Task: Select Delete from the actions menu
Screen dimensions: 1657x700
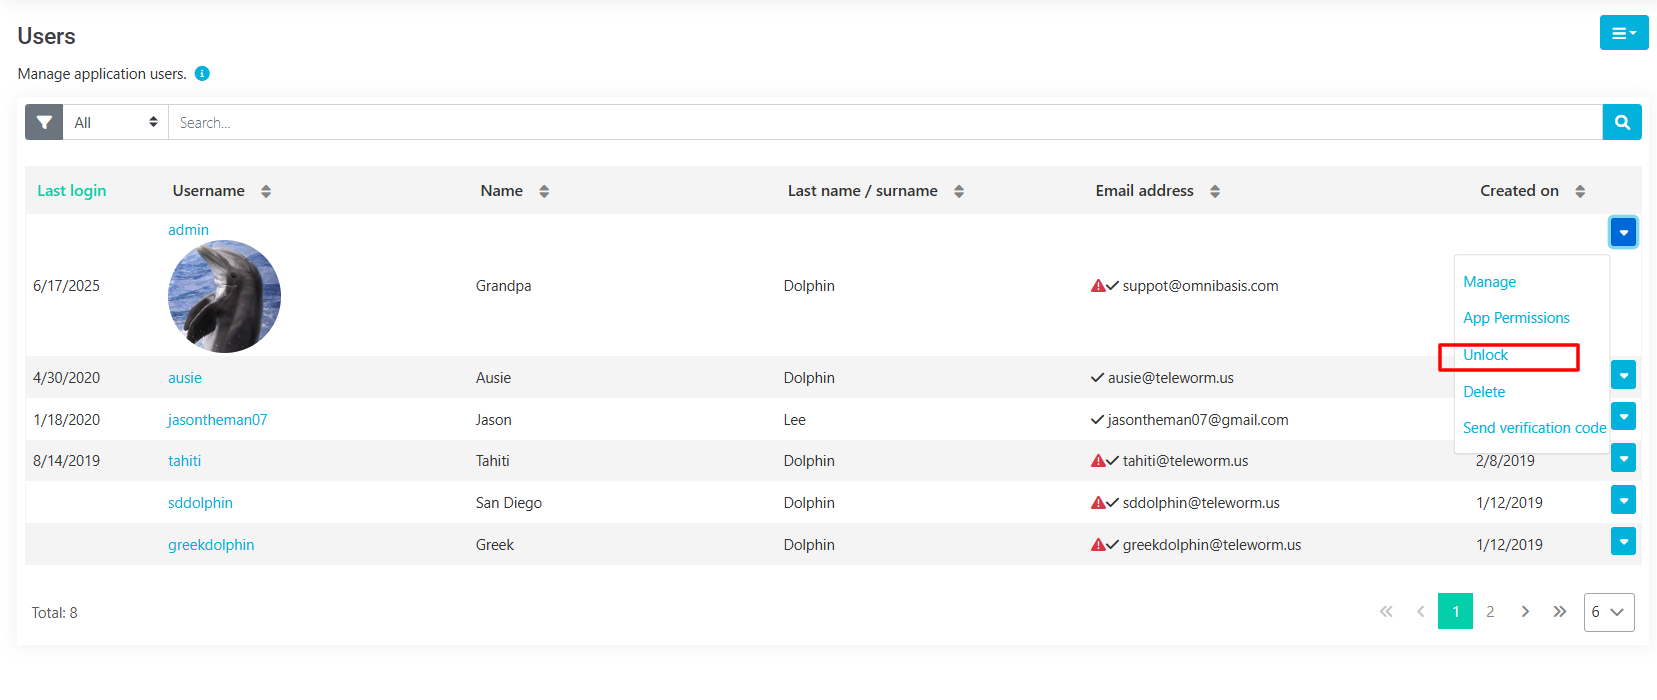Action: point(1484,392)
